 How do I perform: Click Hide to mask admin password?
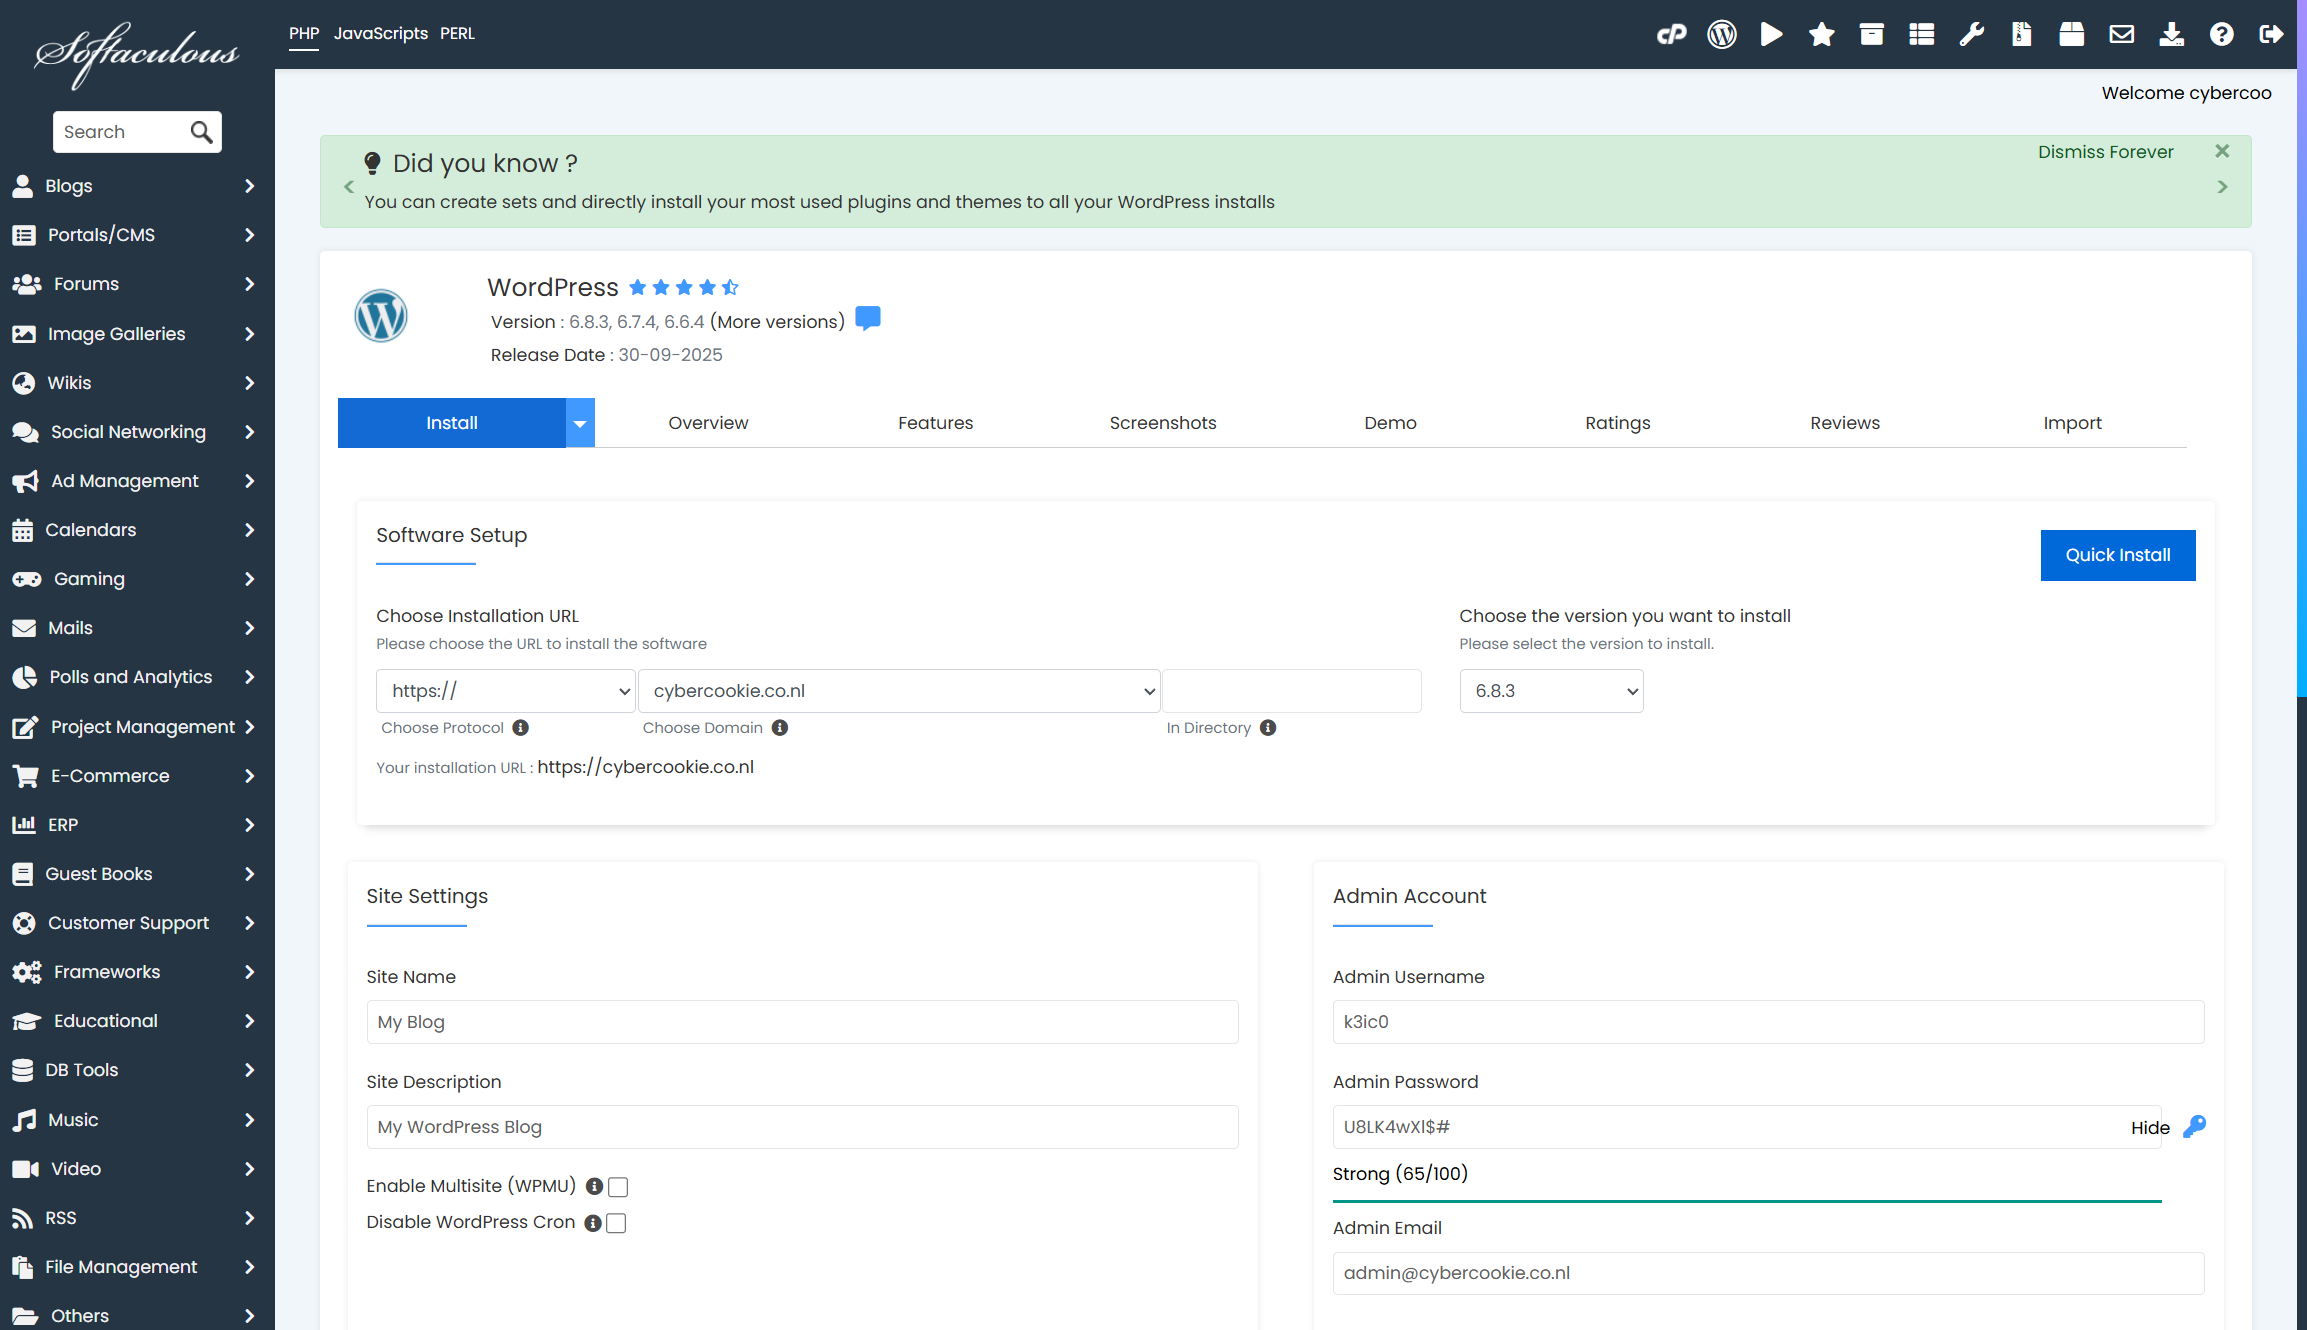tap(2149, 1128)
